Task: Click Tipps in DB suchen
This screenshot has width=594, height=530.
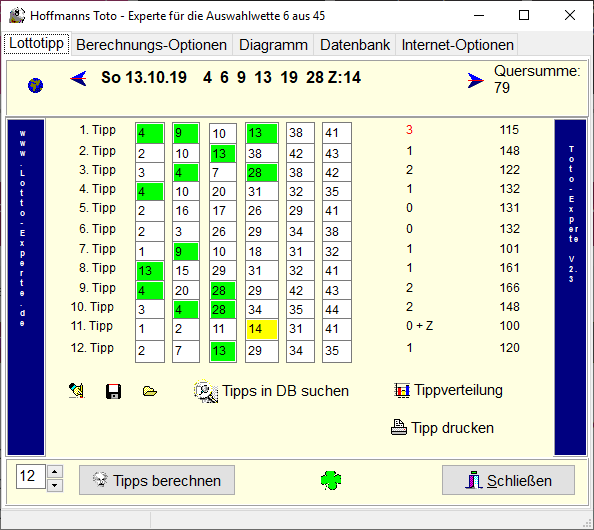Action: point(271,391)
